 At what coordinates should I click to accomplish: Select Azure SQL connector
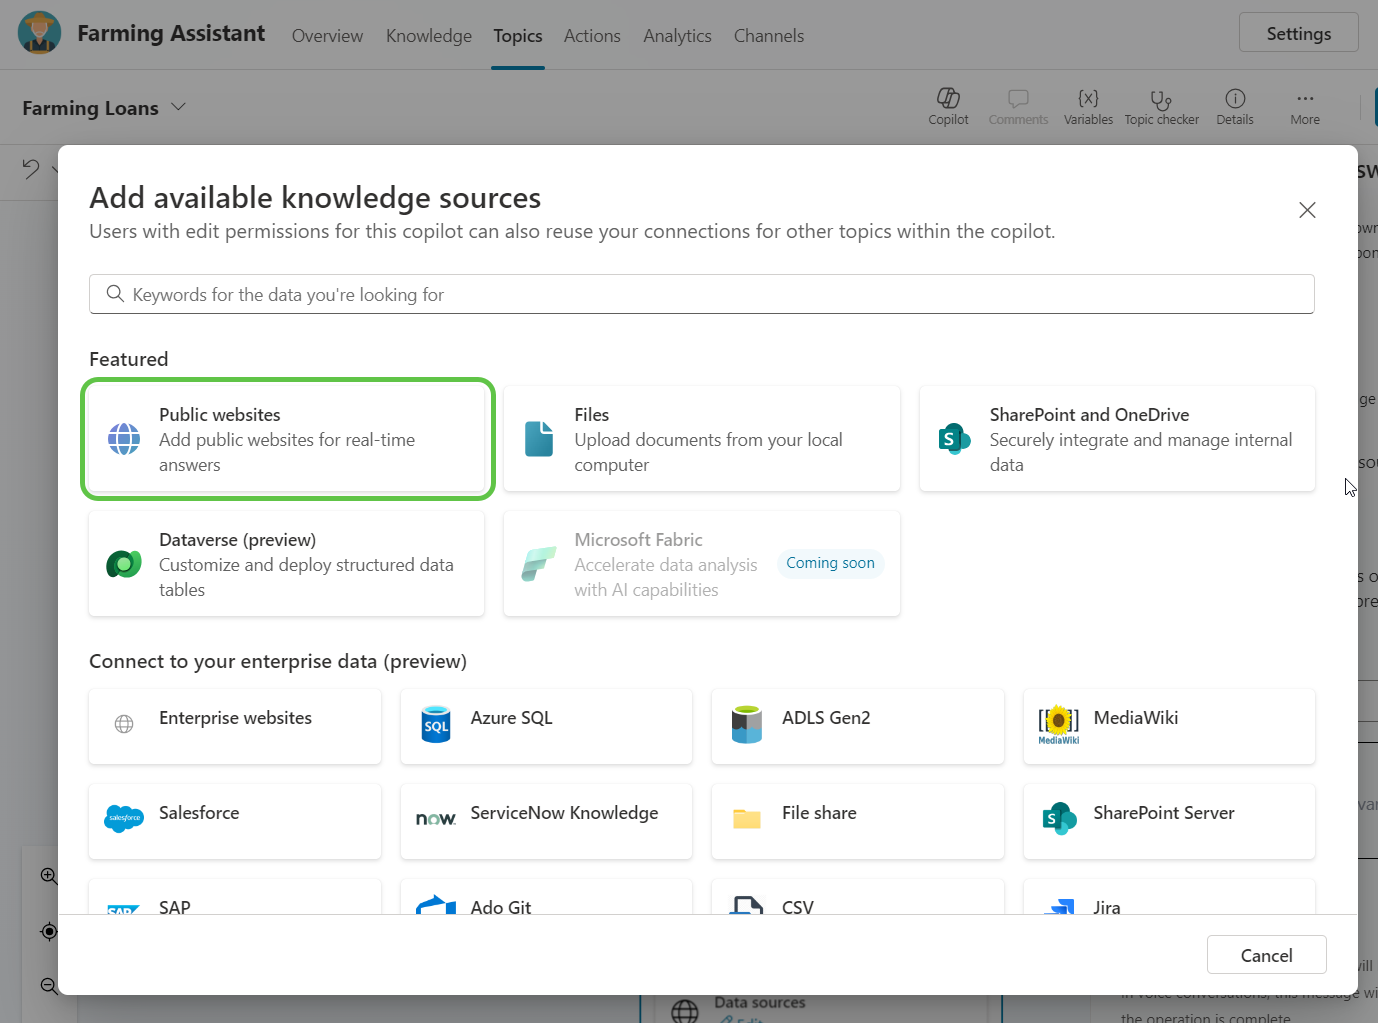pyautogui.click(x=546, y=726)
